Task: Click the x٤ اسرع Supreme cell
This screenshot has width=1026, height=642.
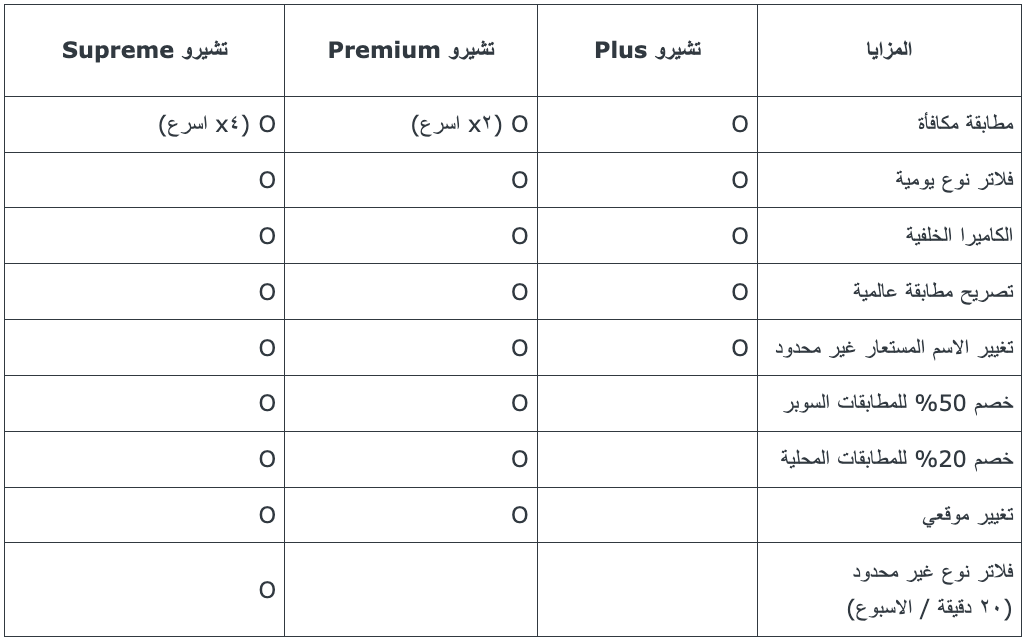Action: pyautogui.click(x=217, y=124)
